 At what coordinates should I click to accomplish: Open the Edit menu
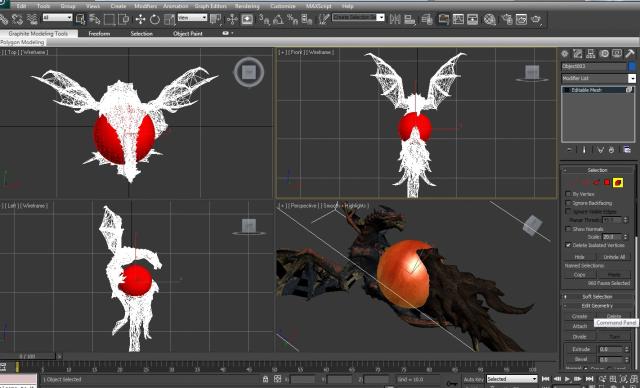(21, 6)
